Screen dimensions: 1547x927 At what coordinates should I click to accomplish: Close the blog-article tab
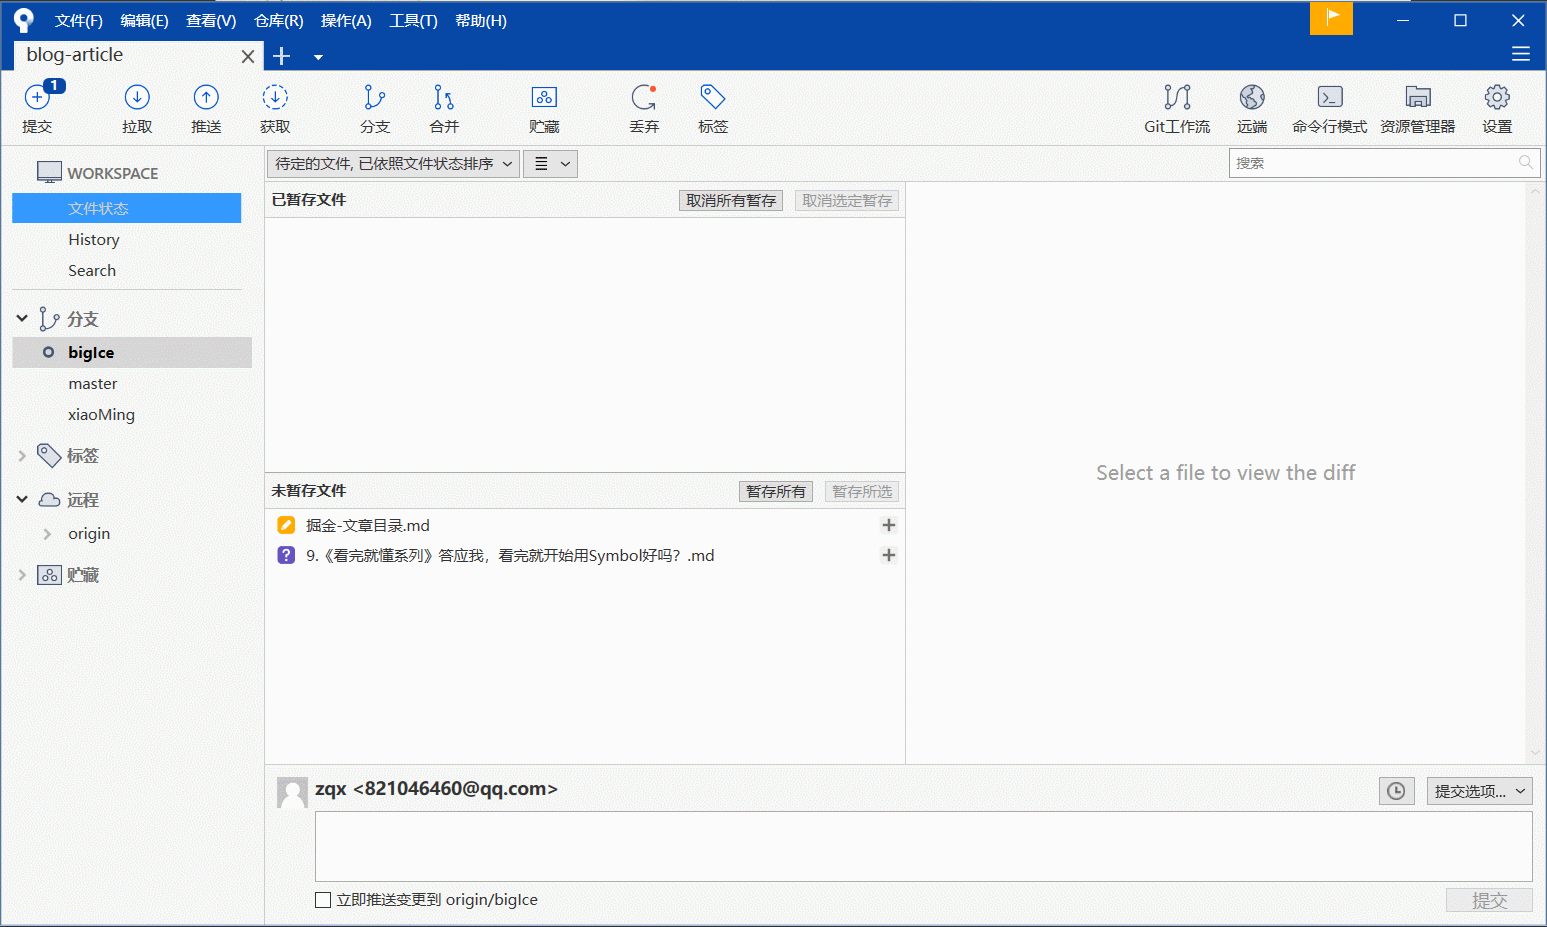(248, 56)
